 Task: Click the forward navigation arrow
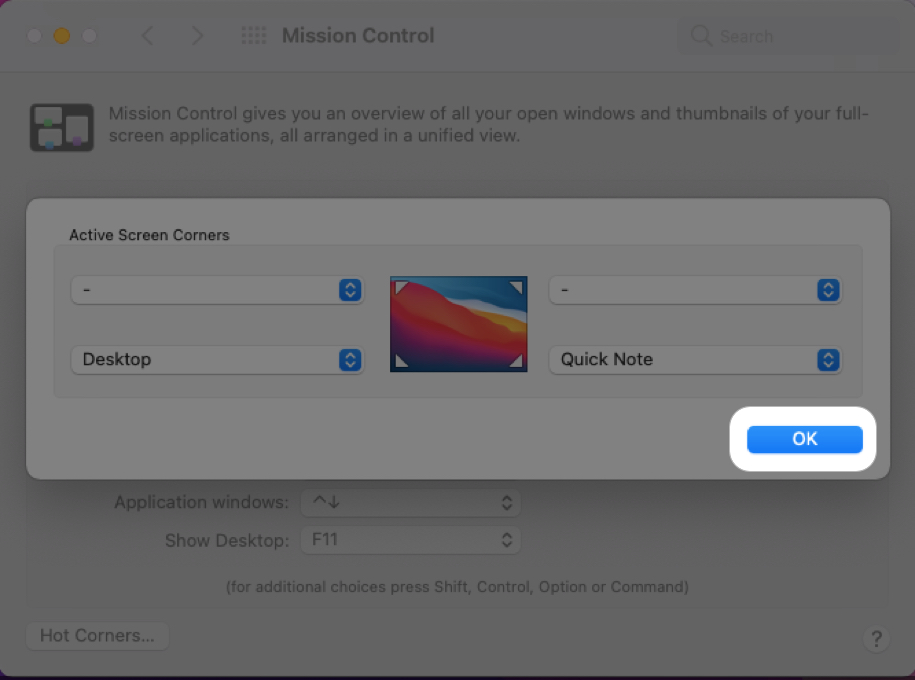pyautogui.click(x=197, y=36)
